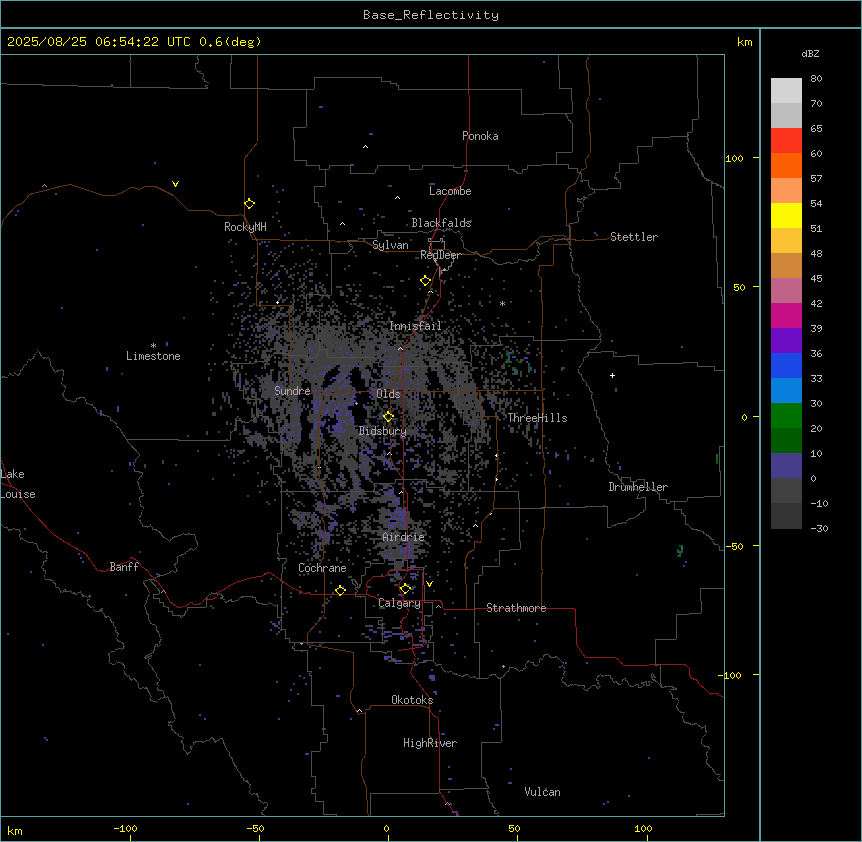862x842 pixels.
Task: Select the light blue 30-33 dBZ legend color
Action: pyautogui.click(x=786, y=390)
